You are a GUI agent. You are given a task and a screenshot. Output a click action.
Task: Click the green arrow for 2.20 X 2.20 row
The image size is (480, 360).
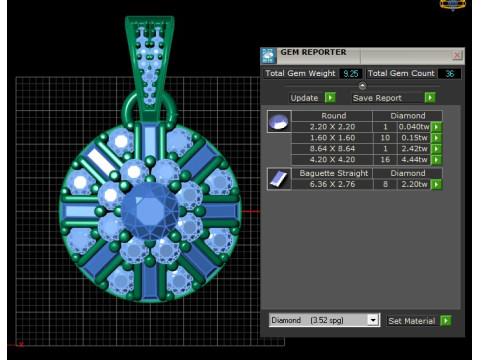[x=436, y=127]
